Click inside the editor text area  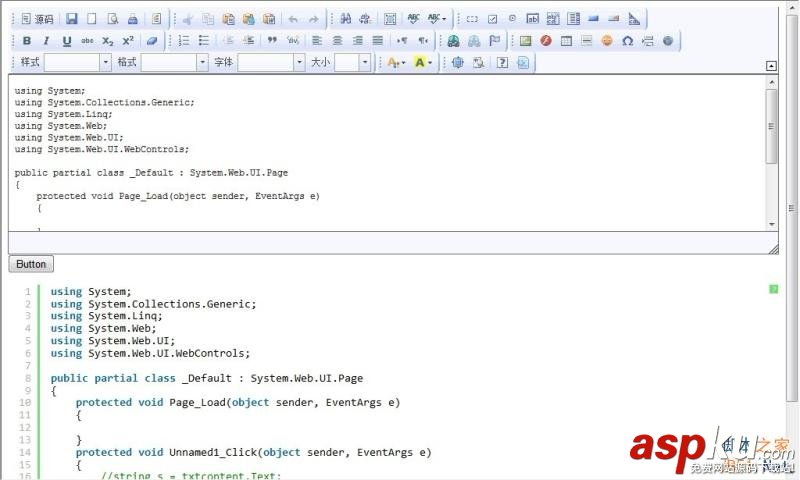click(x=387, y=153)
